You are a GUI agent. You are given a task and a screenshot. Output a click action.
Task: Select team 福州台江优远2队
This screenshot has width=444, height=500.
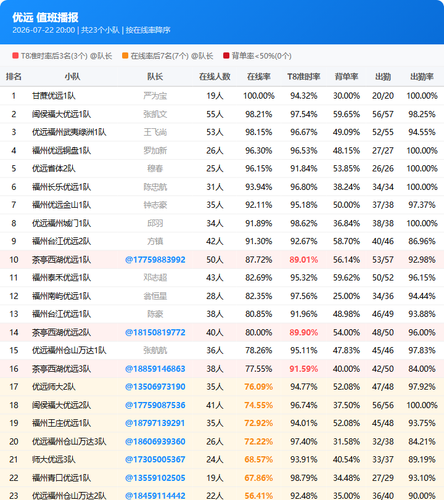coord(61,241)
